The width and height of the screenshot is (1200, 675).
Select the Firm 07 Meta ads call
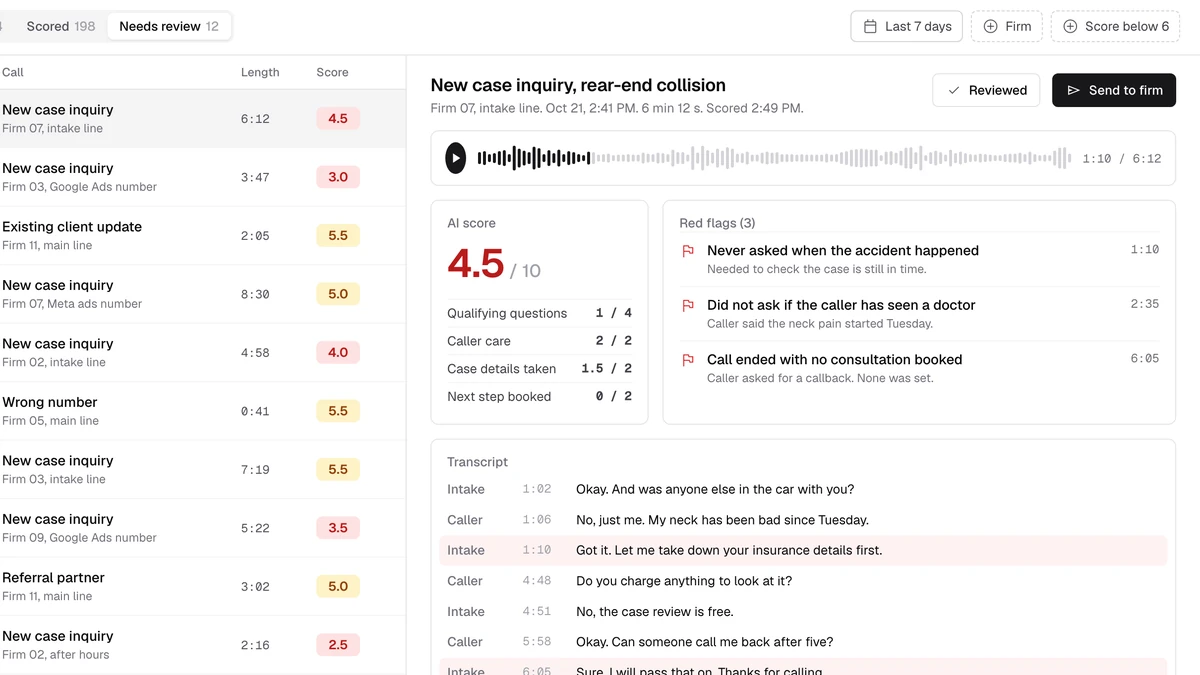pyautogui.click(x=202, y=294)
